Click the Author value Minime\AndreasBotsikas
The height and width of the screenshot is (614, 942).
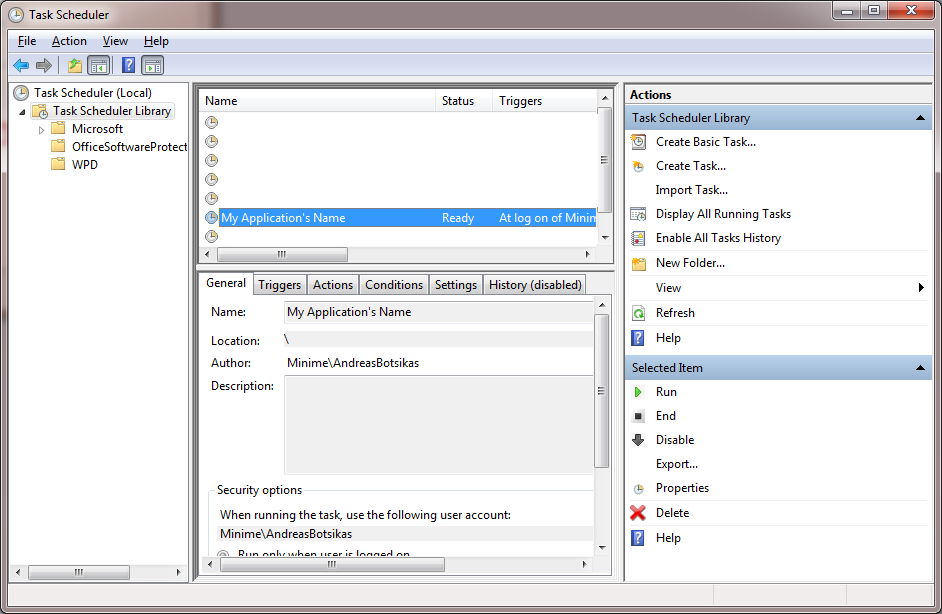tap(353, 363)
